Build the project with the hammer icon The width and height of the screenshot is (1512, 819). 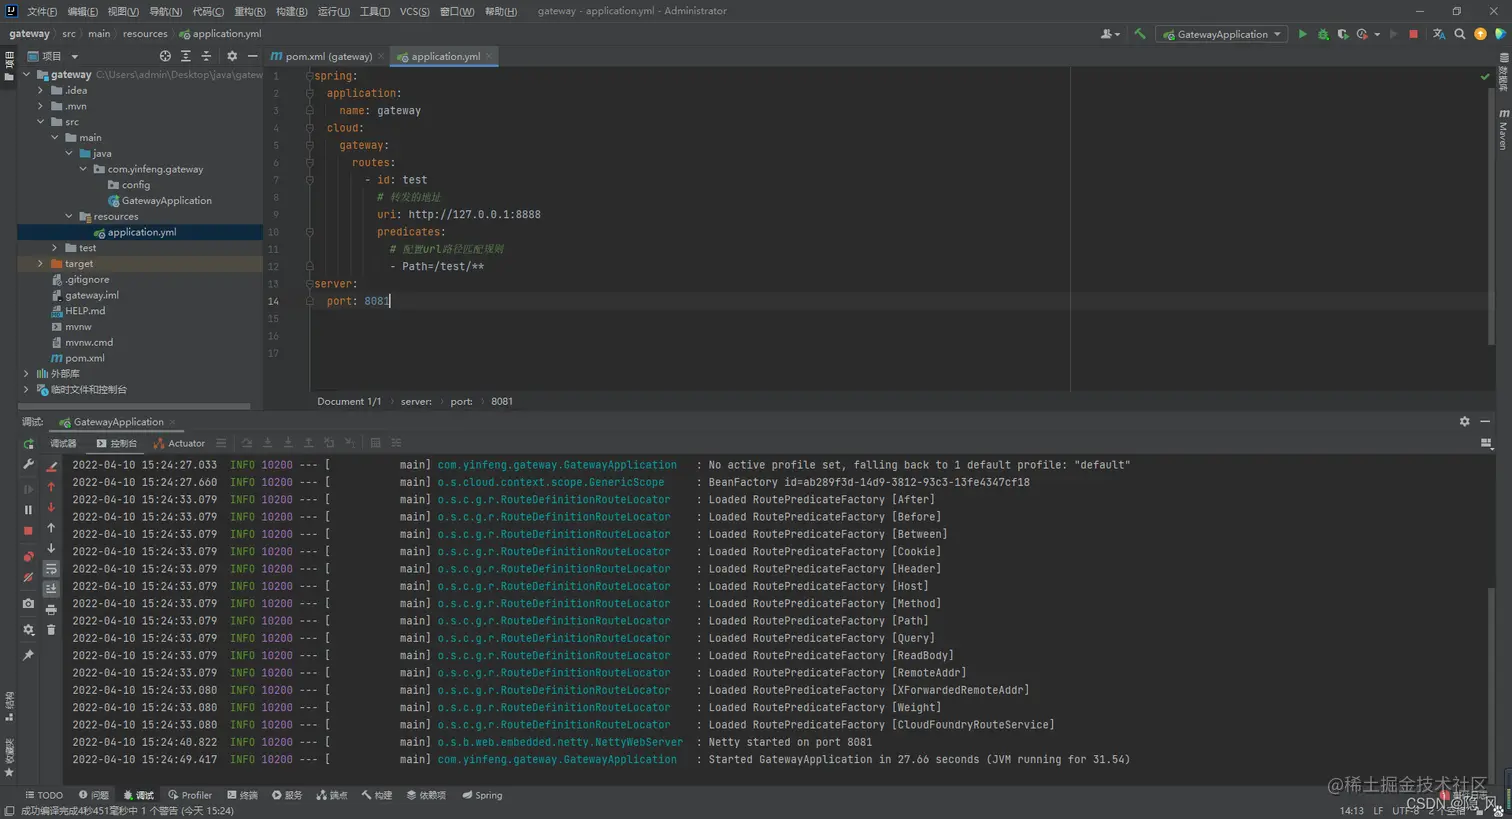tap(1139, 34)
